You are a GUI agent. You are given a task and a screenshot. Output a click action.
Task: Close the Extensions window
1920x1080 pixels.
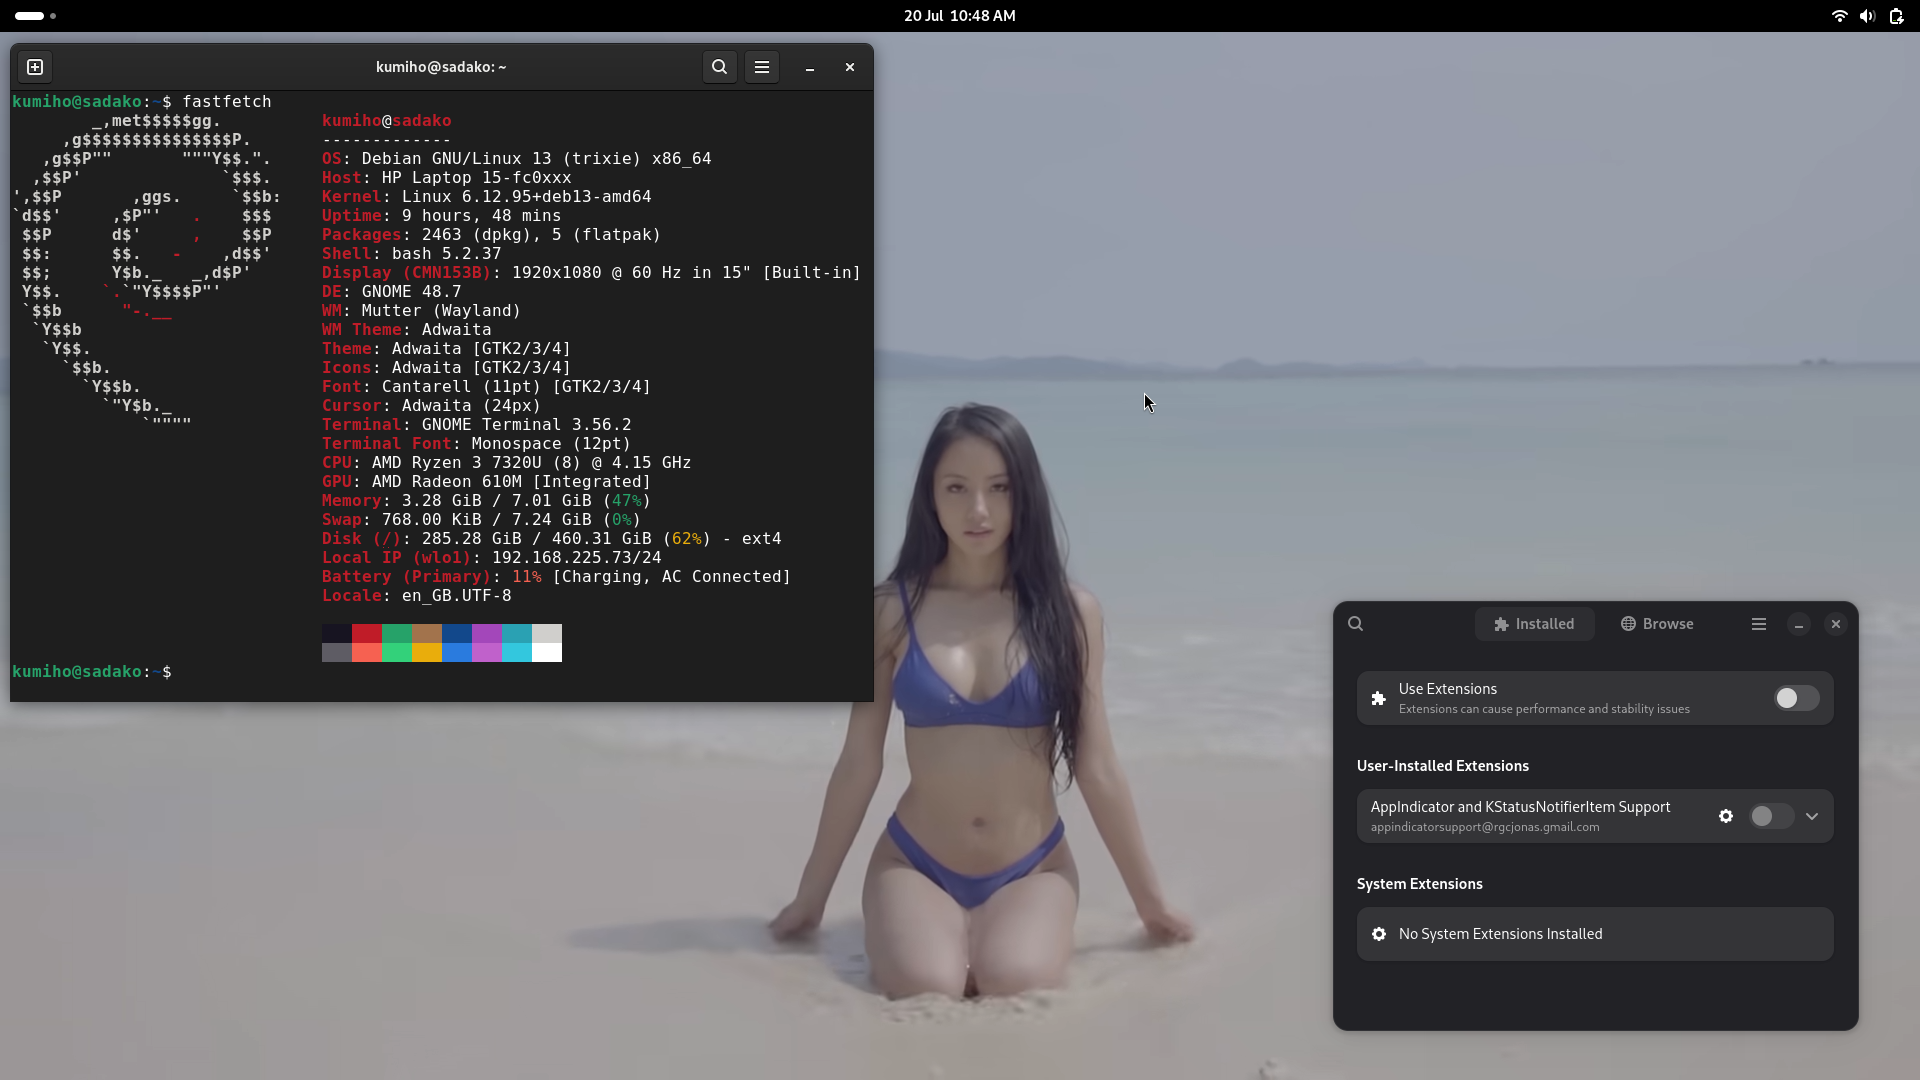pos(1835,624)
